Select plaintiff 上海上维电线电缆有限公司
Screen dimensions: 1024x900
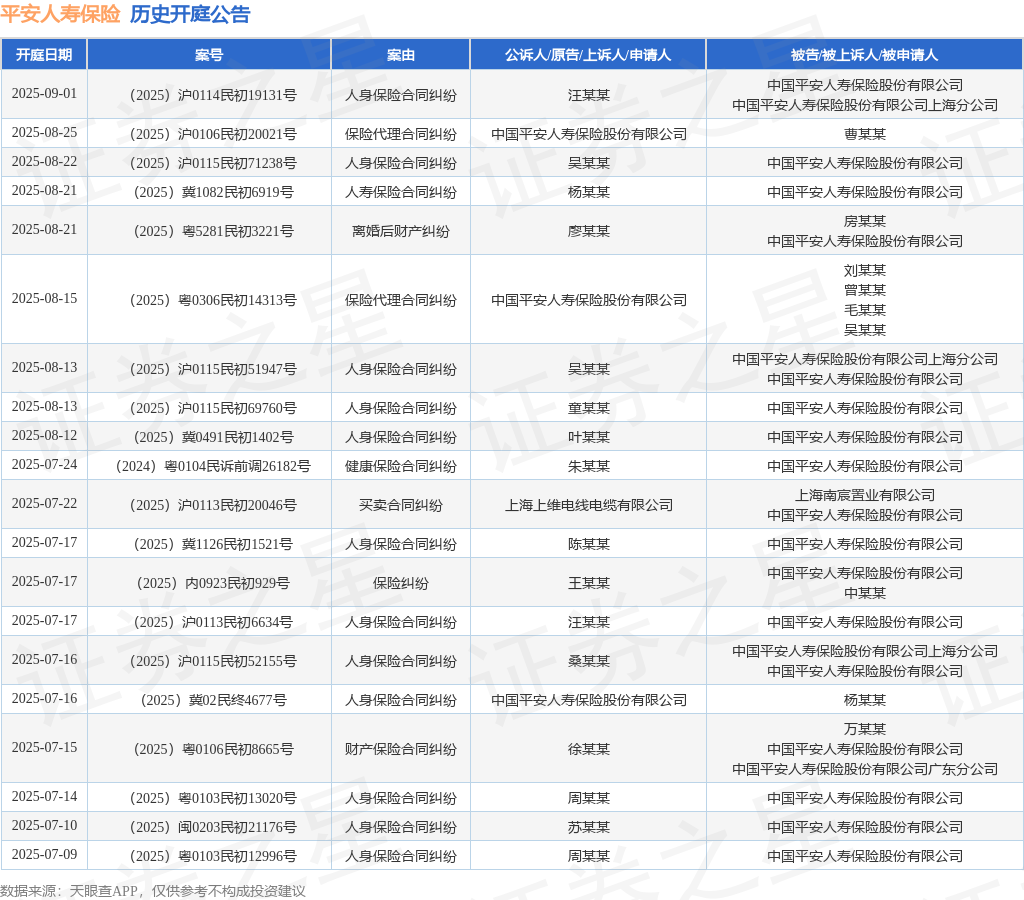tap(588, 506)
